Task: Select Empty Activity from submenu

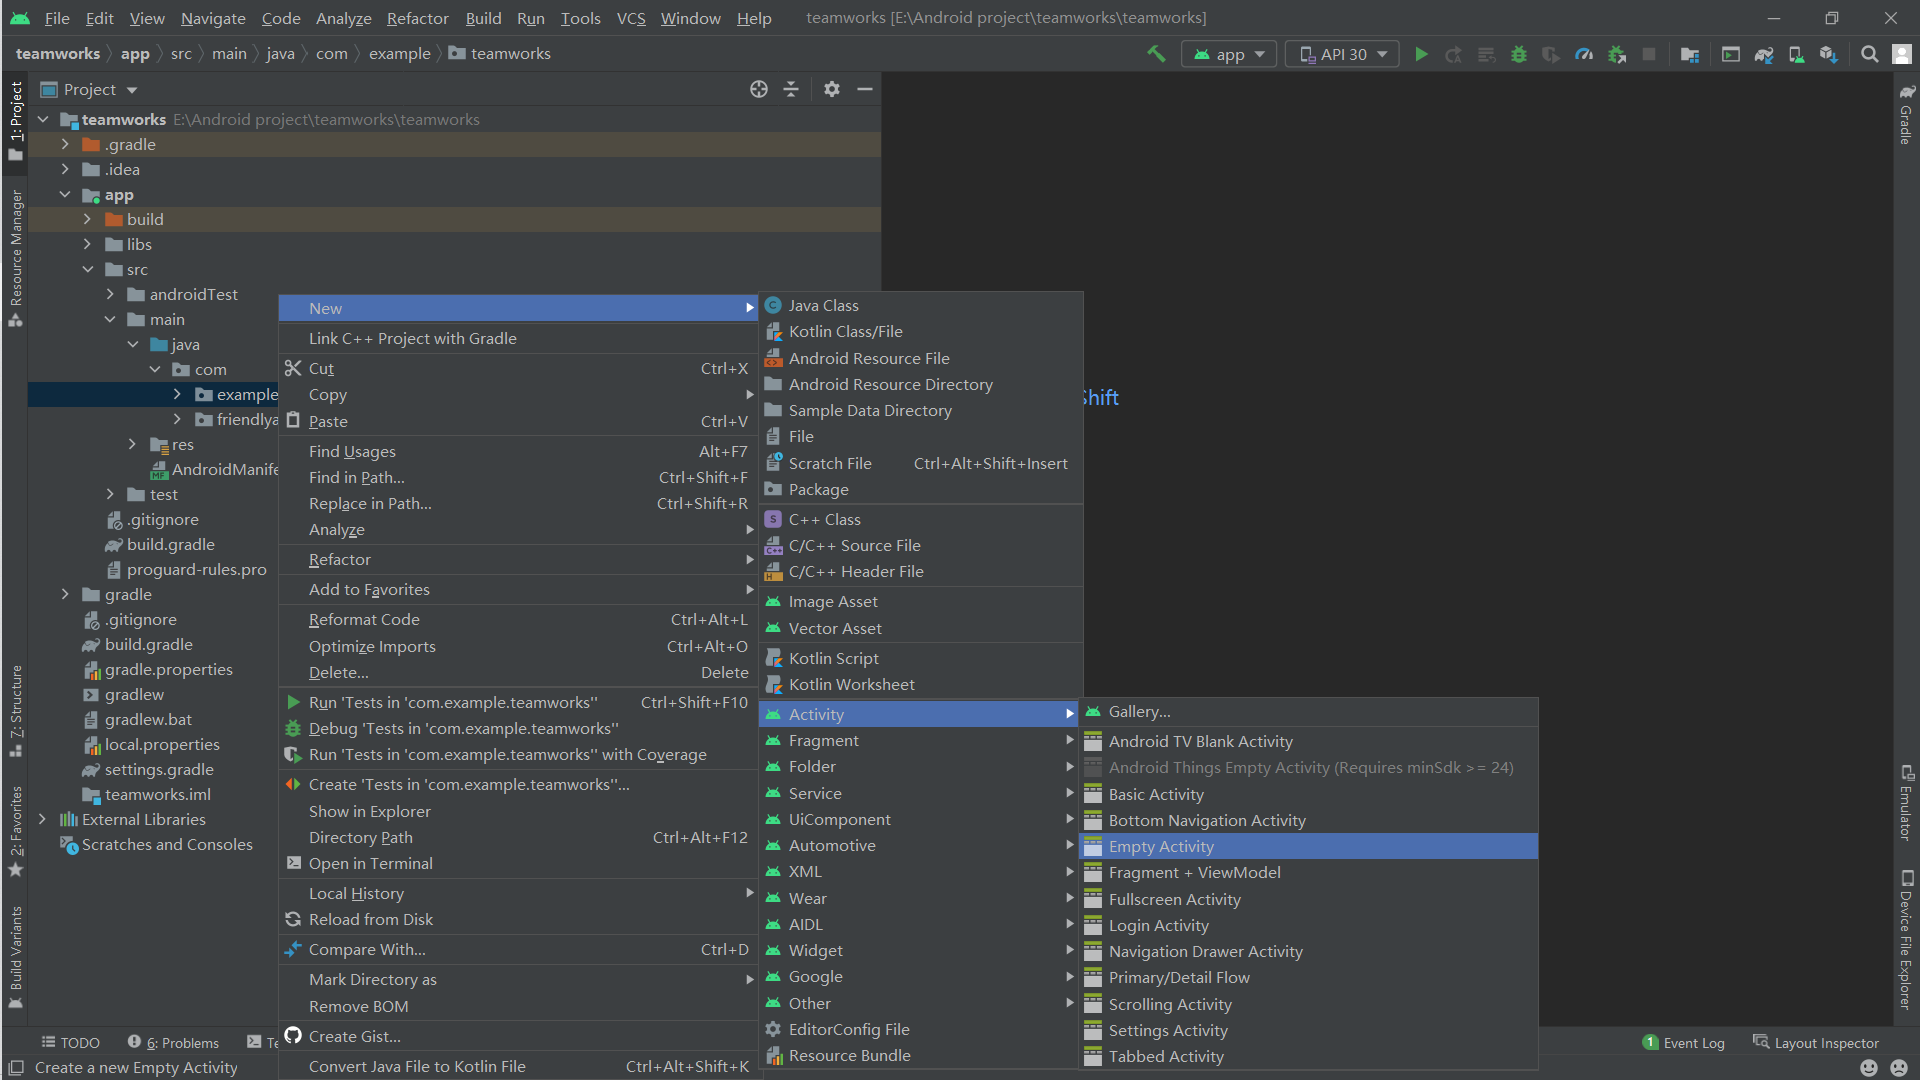Action: pyautogui.click(x=1161, y=846)
